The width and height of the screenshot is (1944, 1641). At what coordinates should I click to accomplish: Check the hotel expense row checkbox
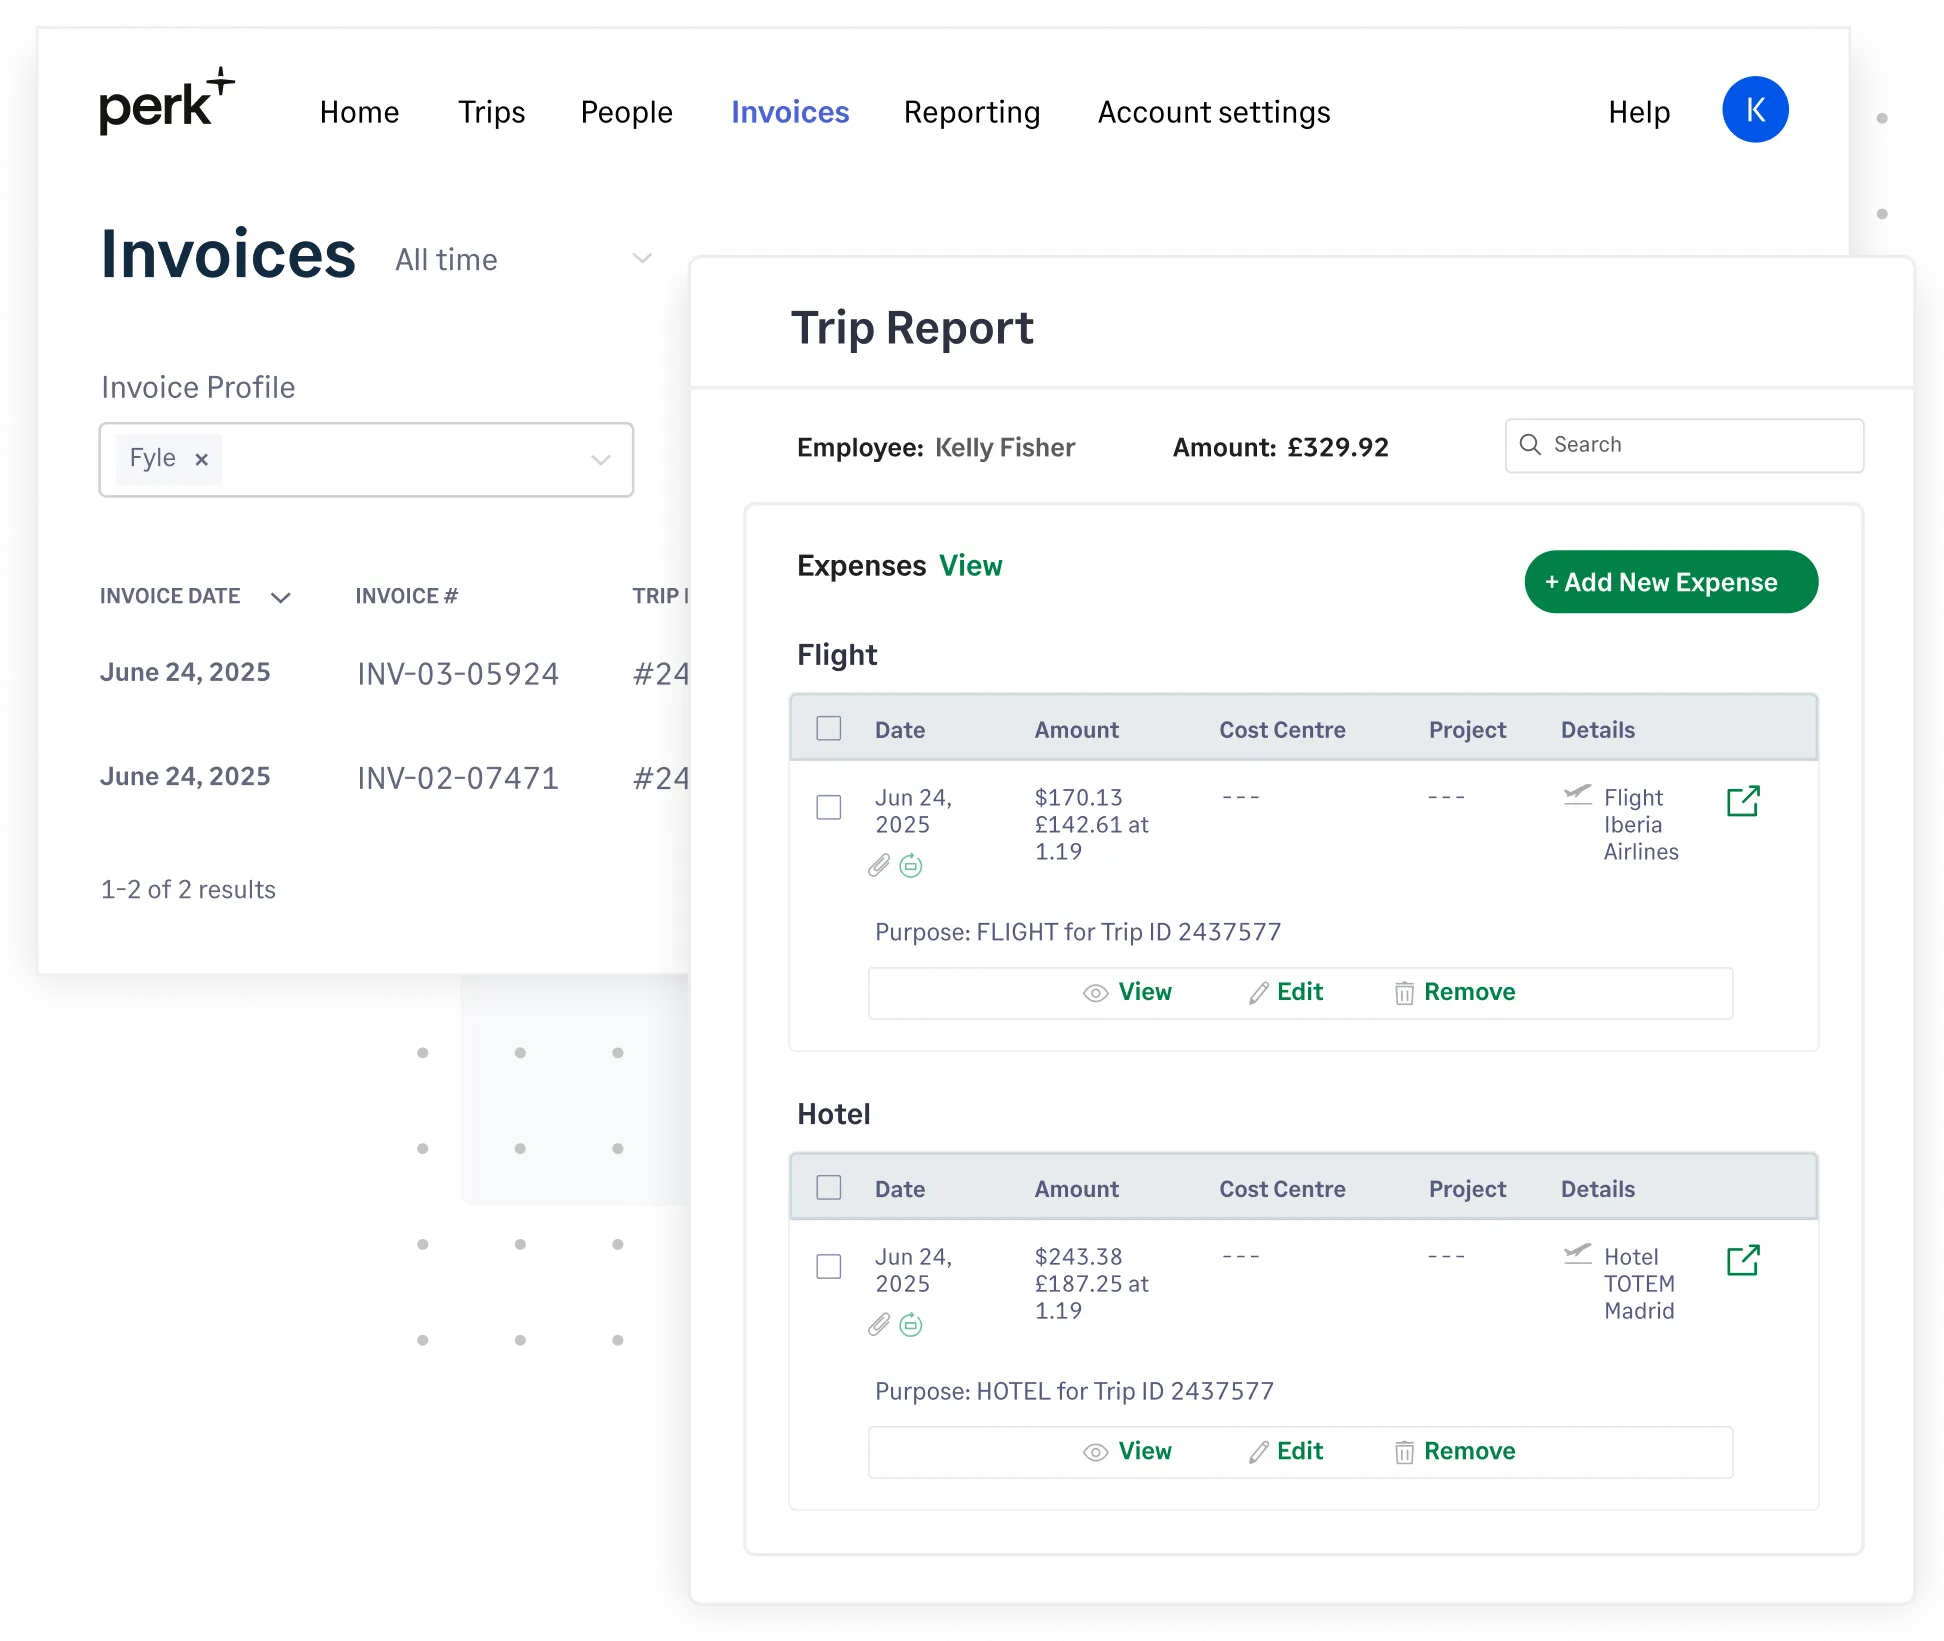click(x=828, y=1266)
